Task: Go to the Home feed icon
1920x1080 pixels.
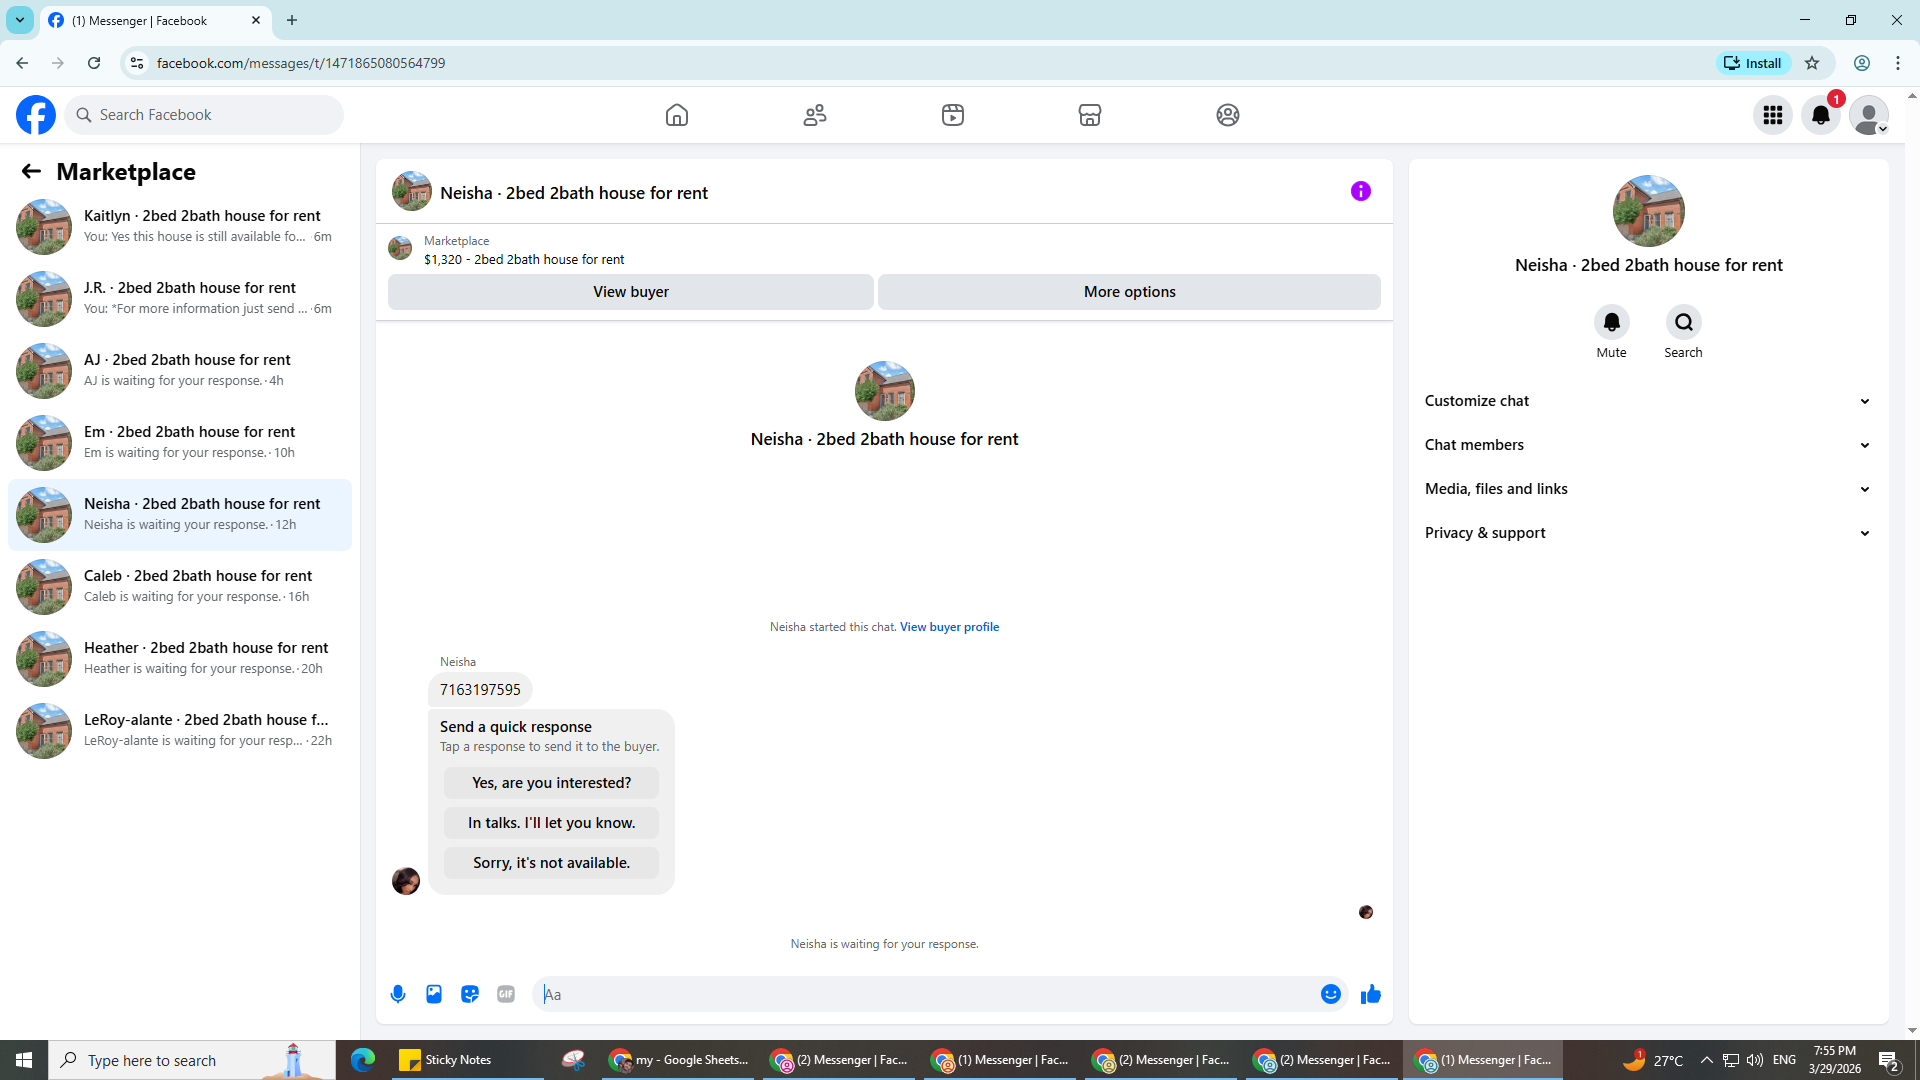Action: pyautogui.click(x=677, y=115)
